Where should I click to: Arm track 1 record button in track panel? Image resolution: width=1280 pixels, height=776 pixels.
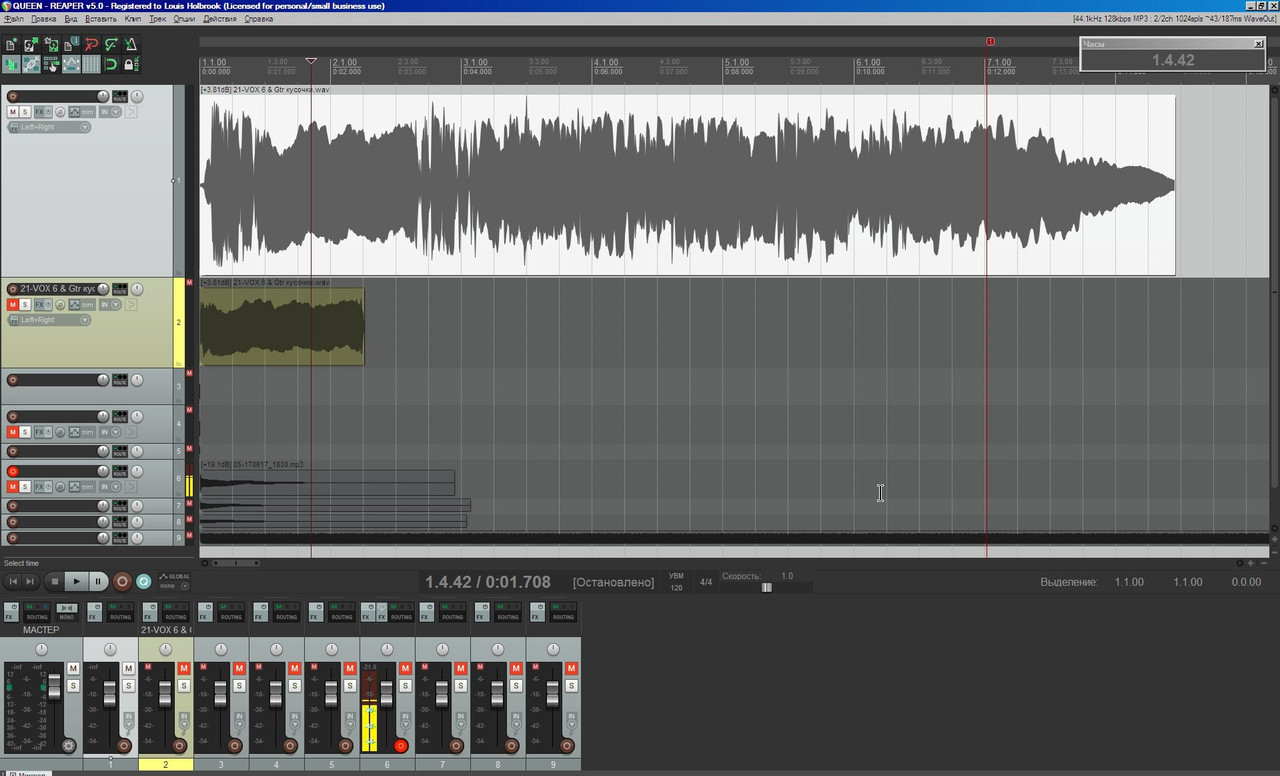click(x=13, y=96)
